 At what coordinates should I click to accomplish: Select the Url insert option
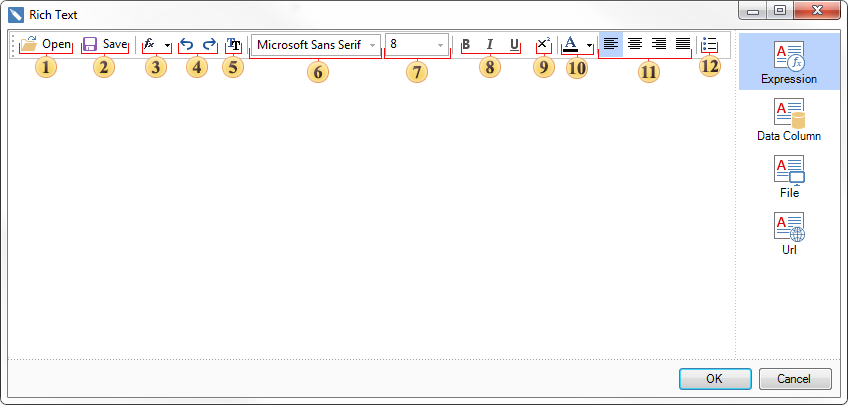789,233
